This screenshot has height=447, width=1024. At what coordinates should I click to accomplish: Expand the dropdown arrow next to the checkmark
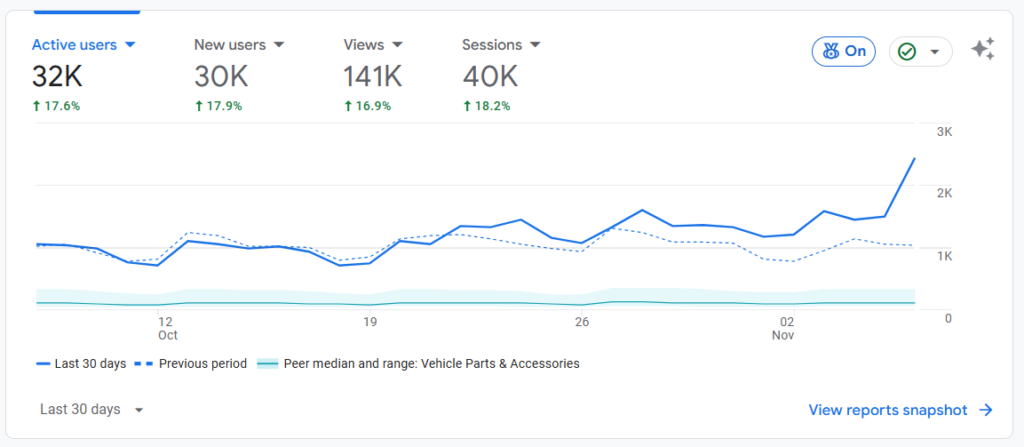[x=935, y=52]
